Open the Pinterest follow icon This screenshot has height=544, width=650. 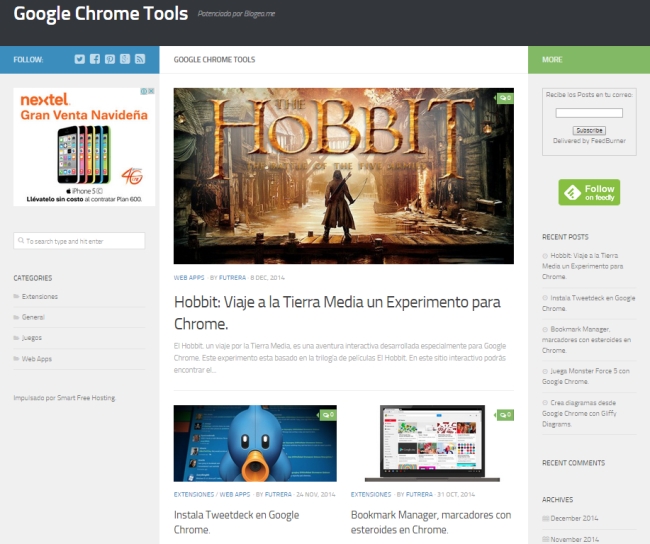click(x=110, y=59)
